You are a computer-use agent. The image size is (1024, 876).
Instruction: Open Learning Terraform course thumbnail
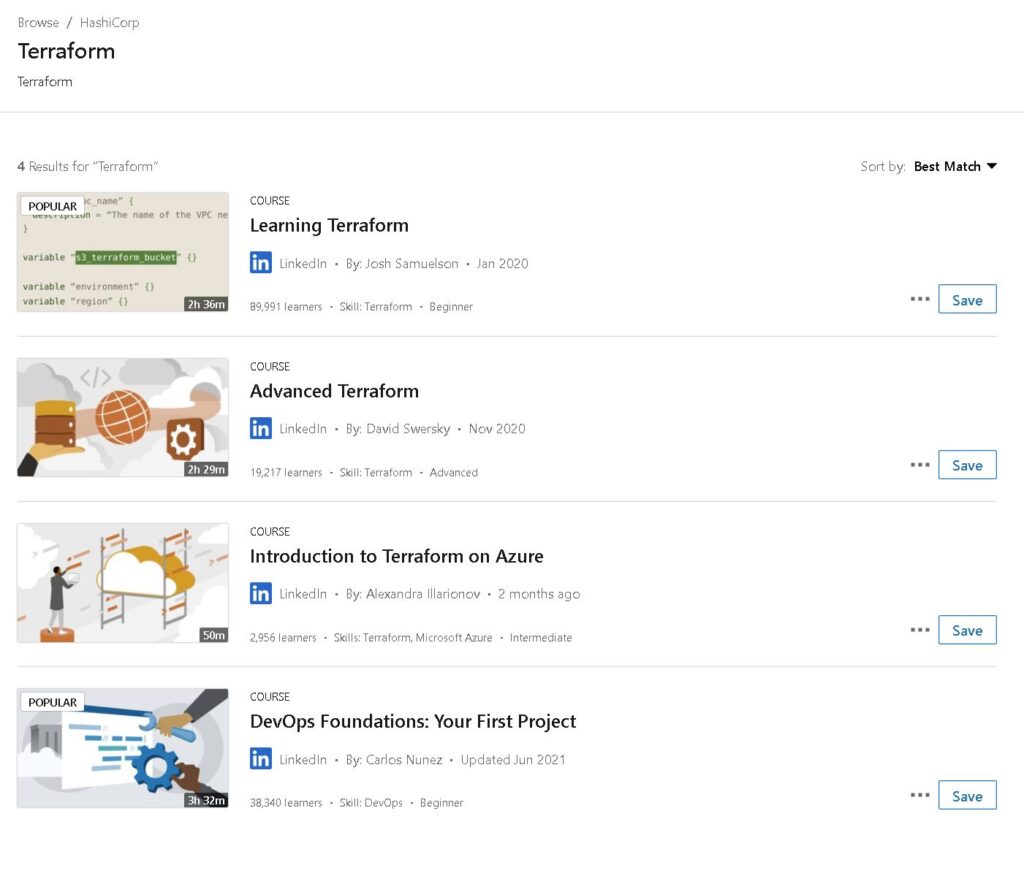tap(123, 251)
